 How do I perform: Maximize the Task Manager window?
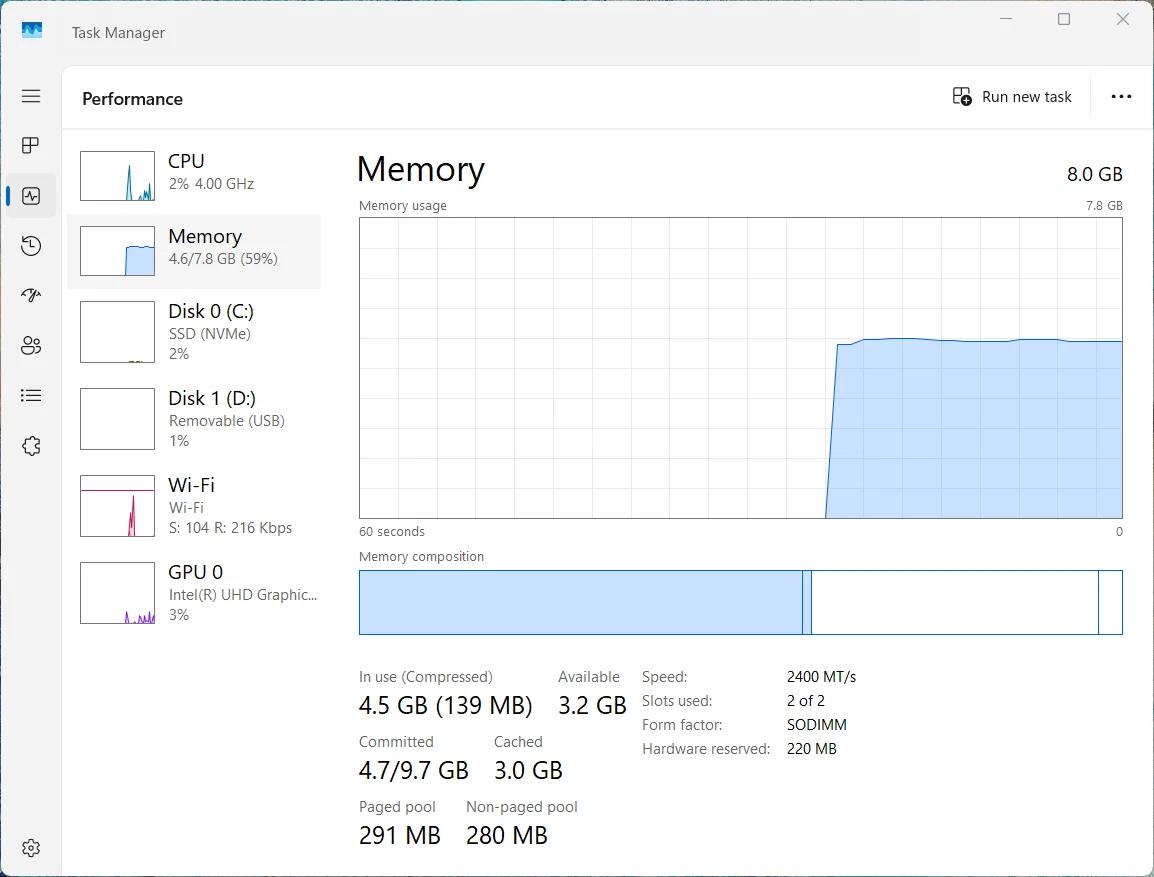1064,19
